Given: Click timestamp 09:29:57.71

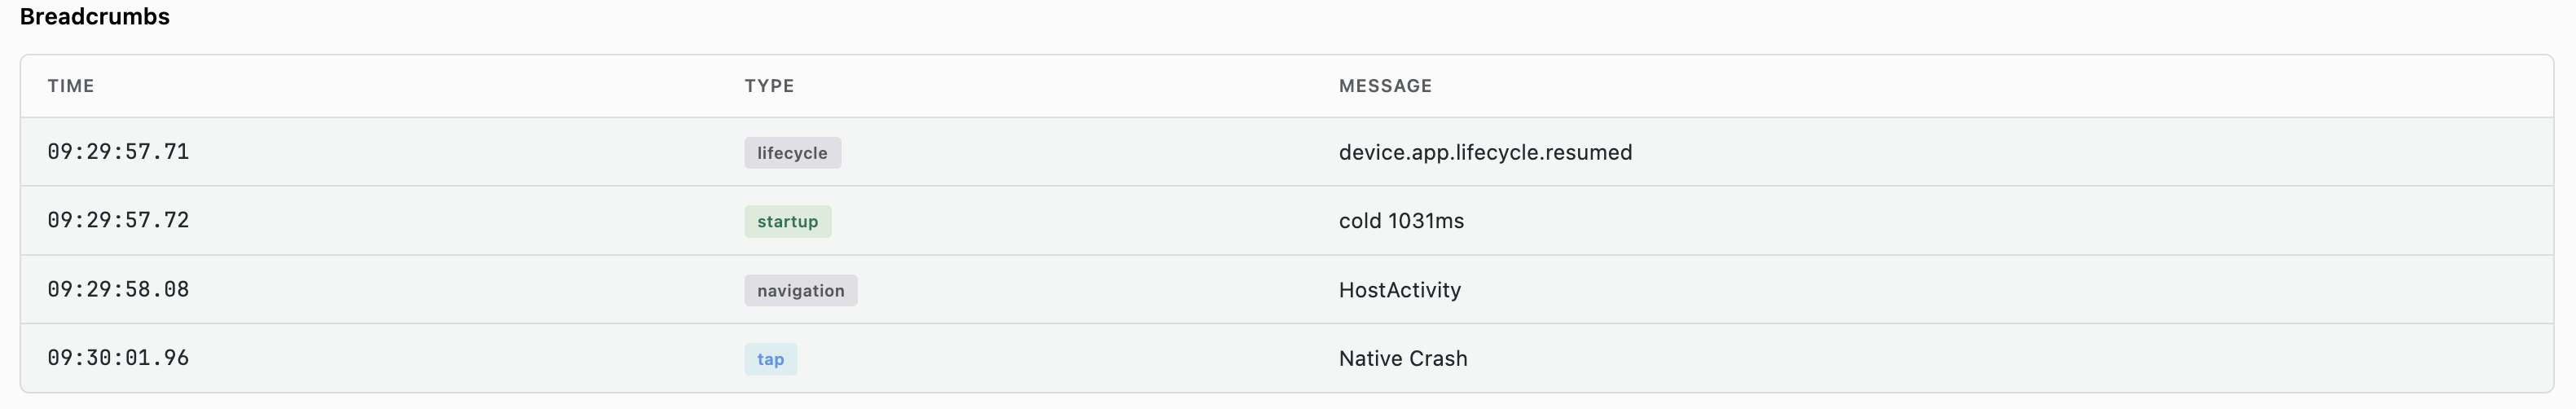Looking at the screenshot, I should click(118, 152).
